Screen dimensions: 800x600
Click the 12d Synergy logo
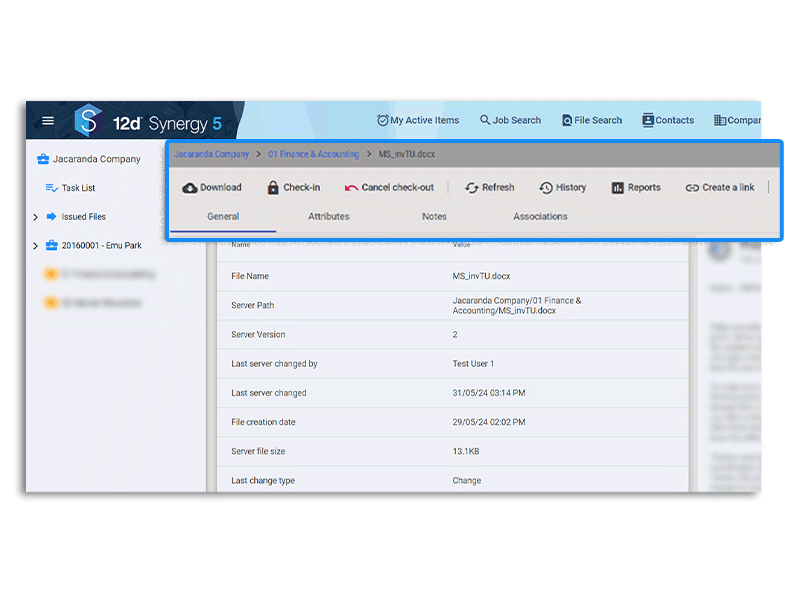(148, 122)
